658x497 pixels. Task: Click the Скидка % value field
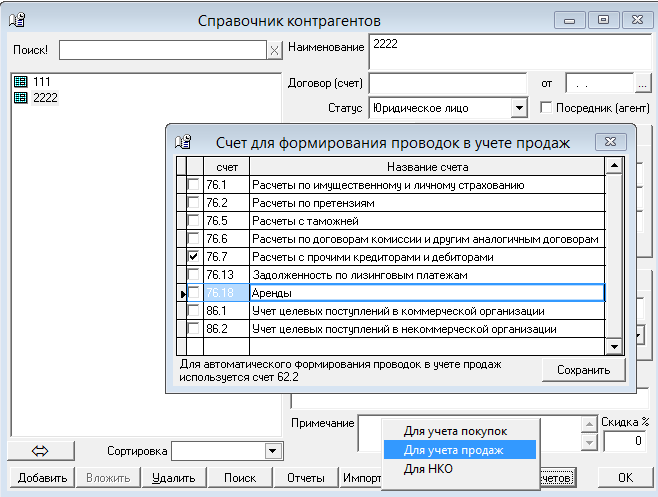(625, 441)
